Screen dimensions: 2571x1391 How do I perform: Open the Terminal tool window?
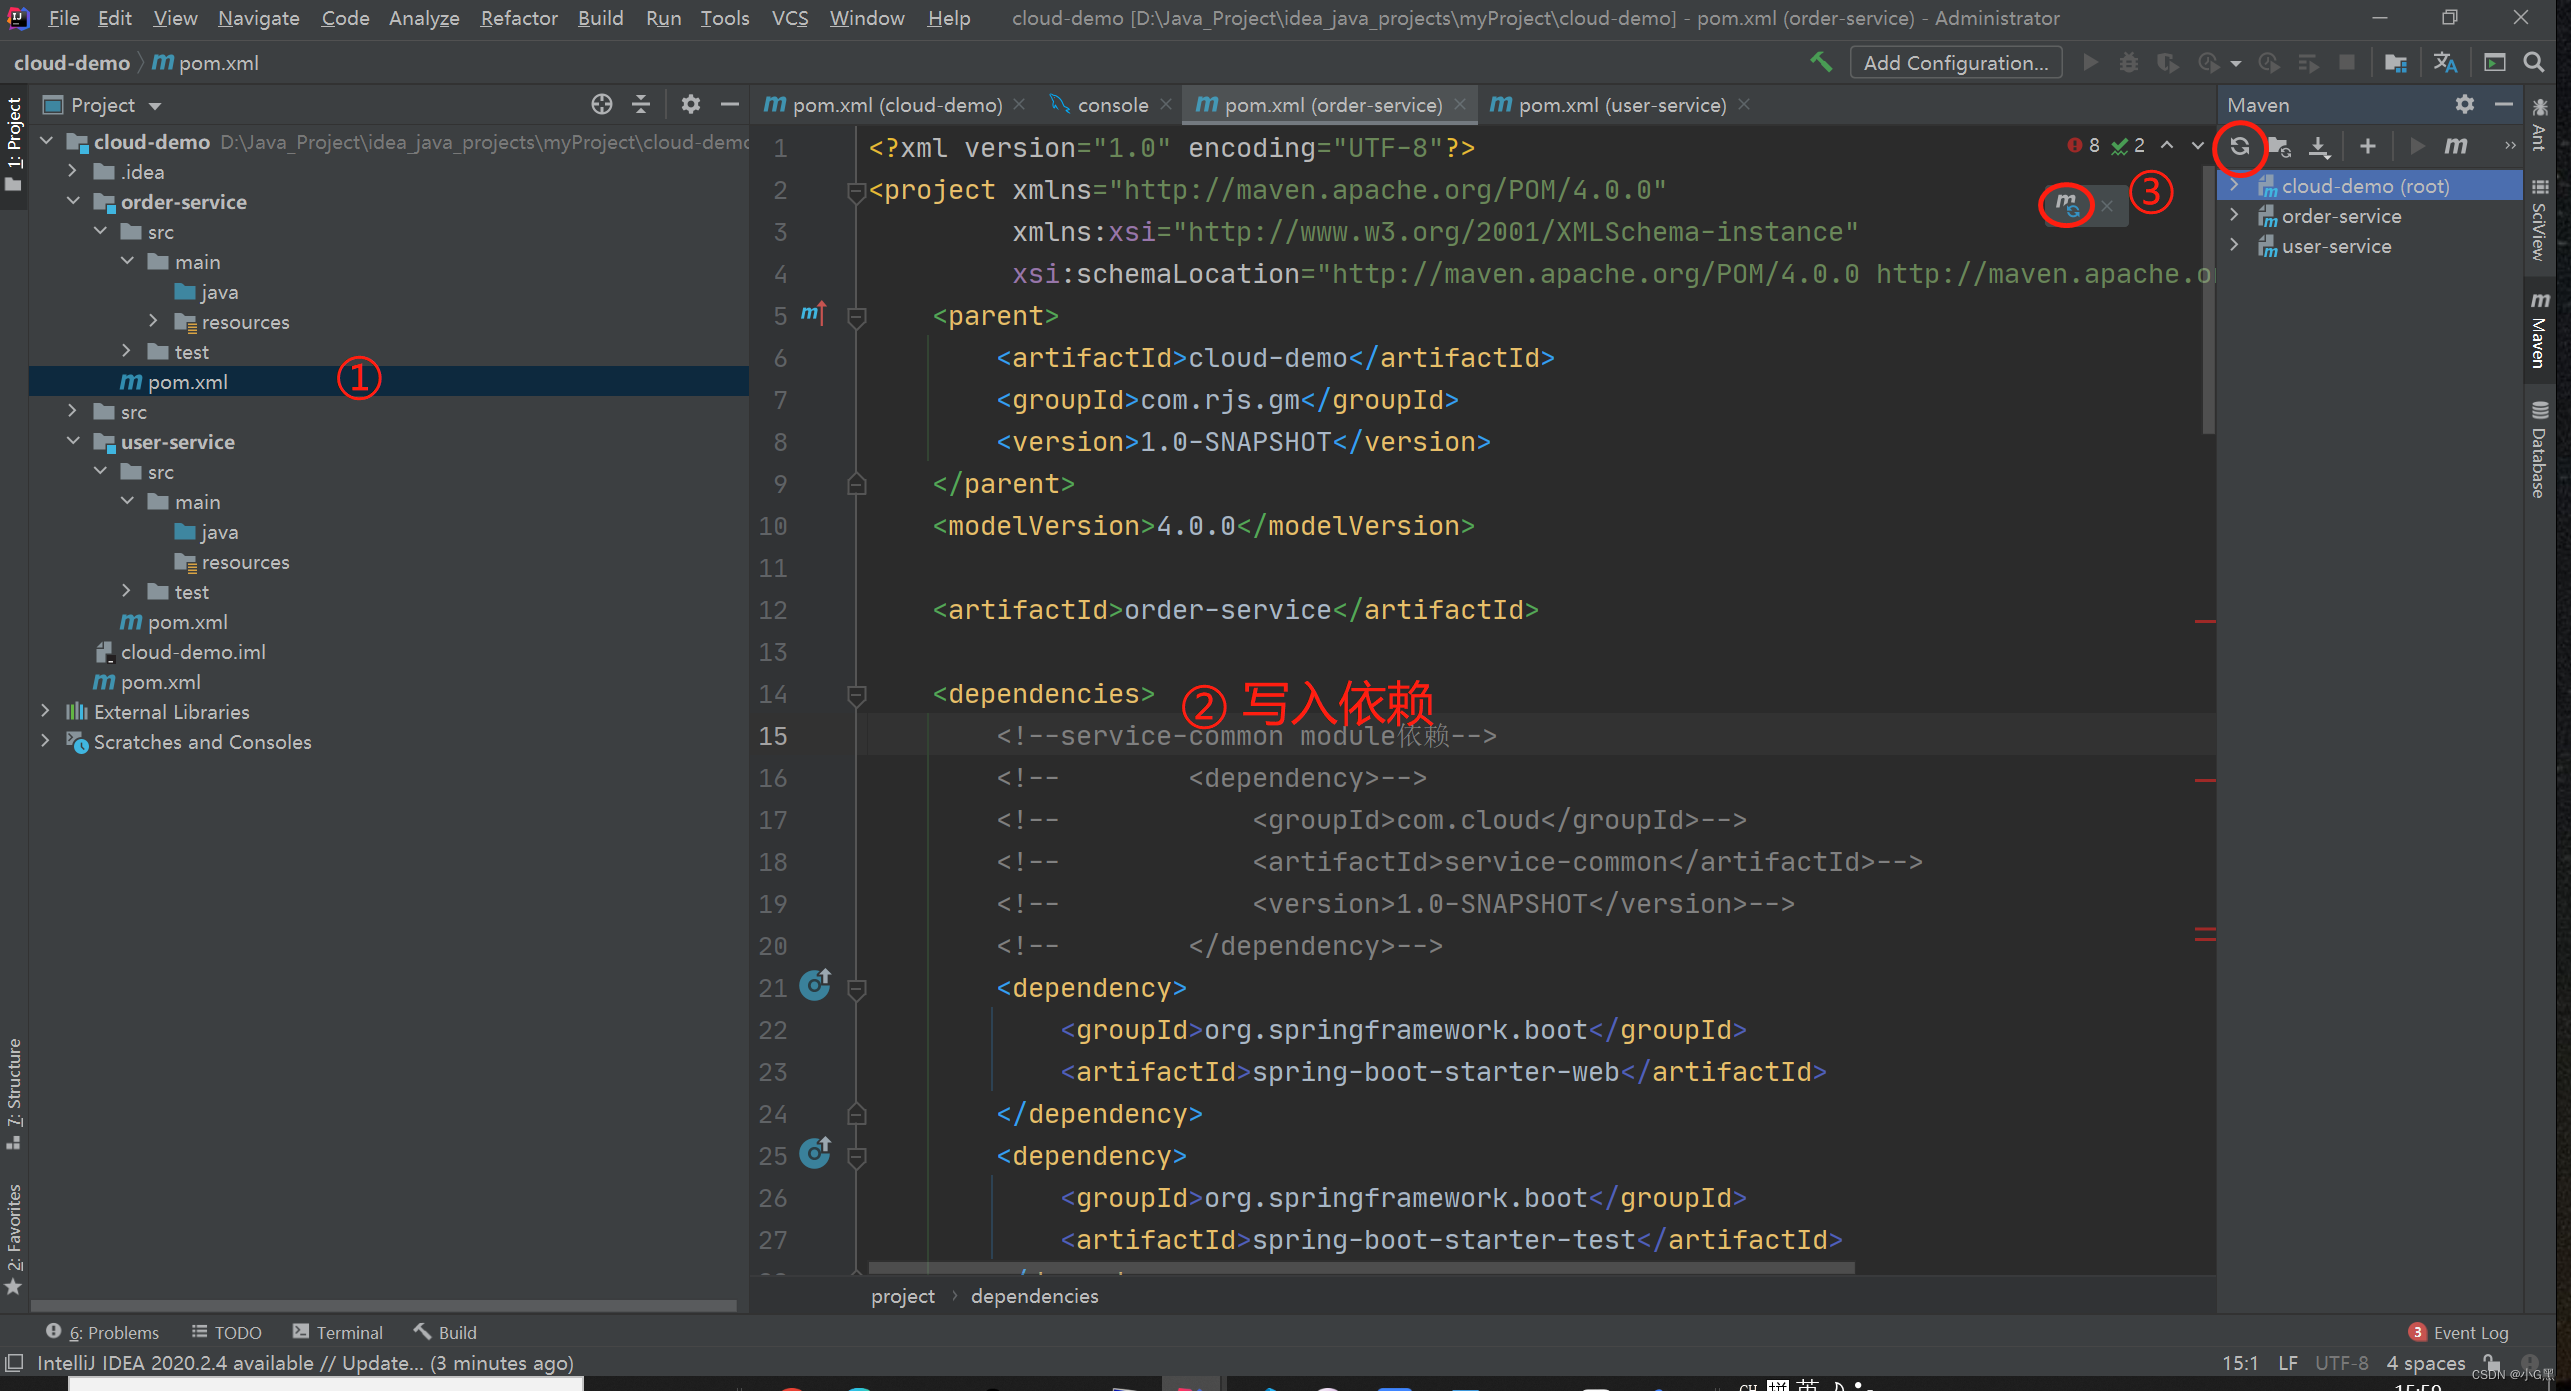click(337, 1332)
